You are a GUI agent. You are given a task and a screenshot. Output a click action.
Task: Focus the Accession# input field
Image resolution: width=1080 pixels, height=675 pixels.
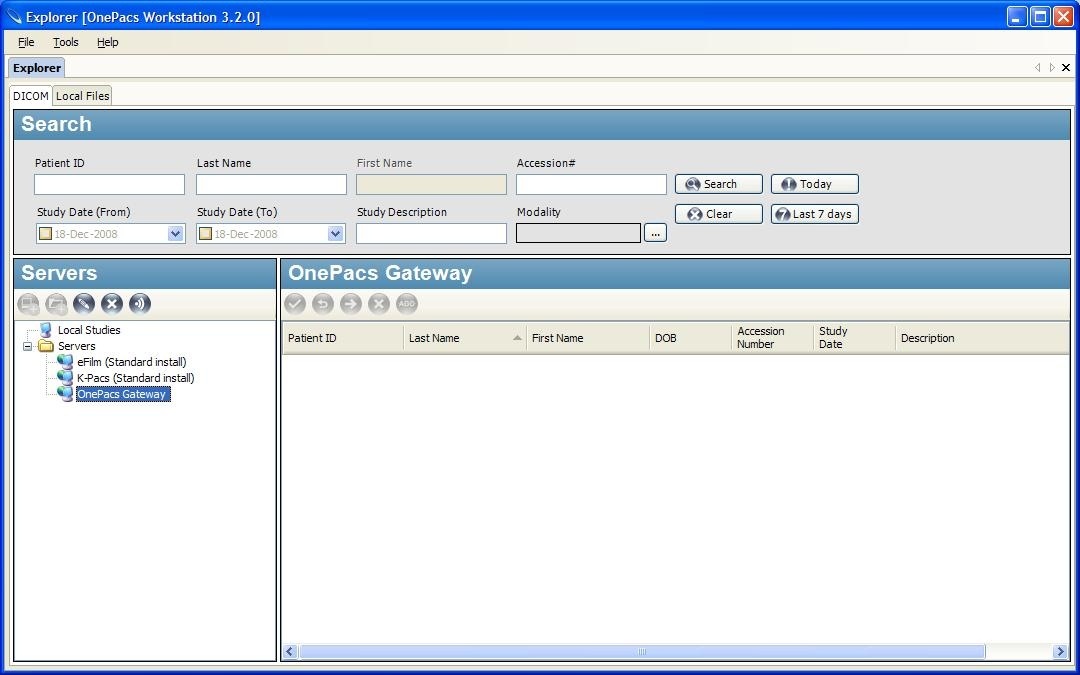pyautogui.click(x=591, y=184)
